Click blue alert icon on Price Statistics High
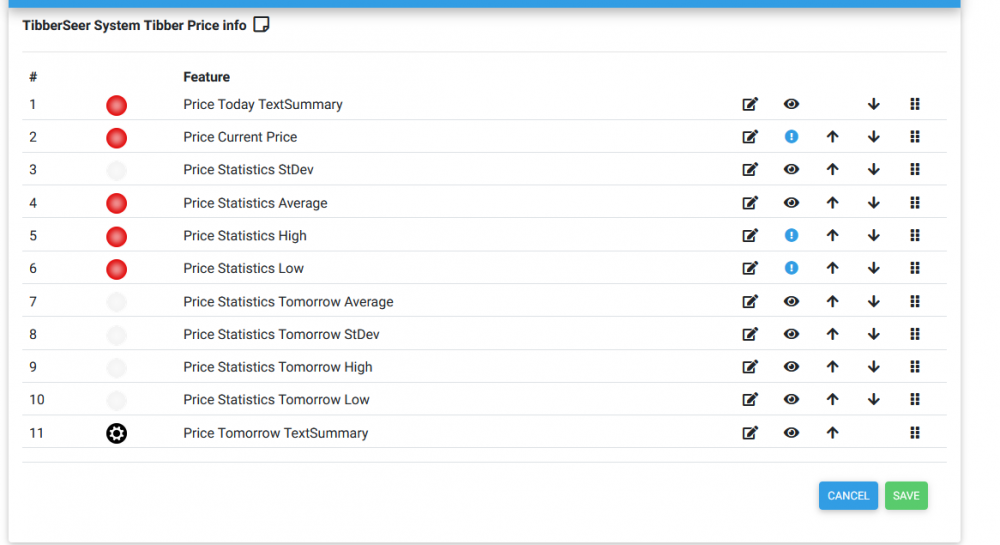The height and width of the screenshot is (545, 1000). click(791, 236)
